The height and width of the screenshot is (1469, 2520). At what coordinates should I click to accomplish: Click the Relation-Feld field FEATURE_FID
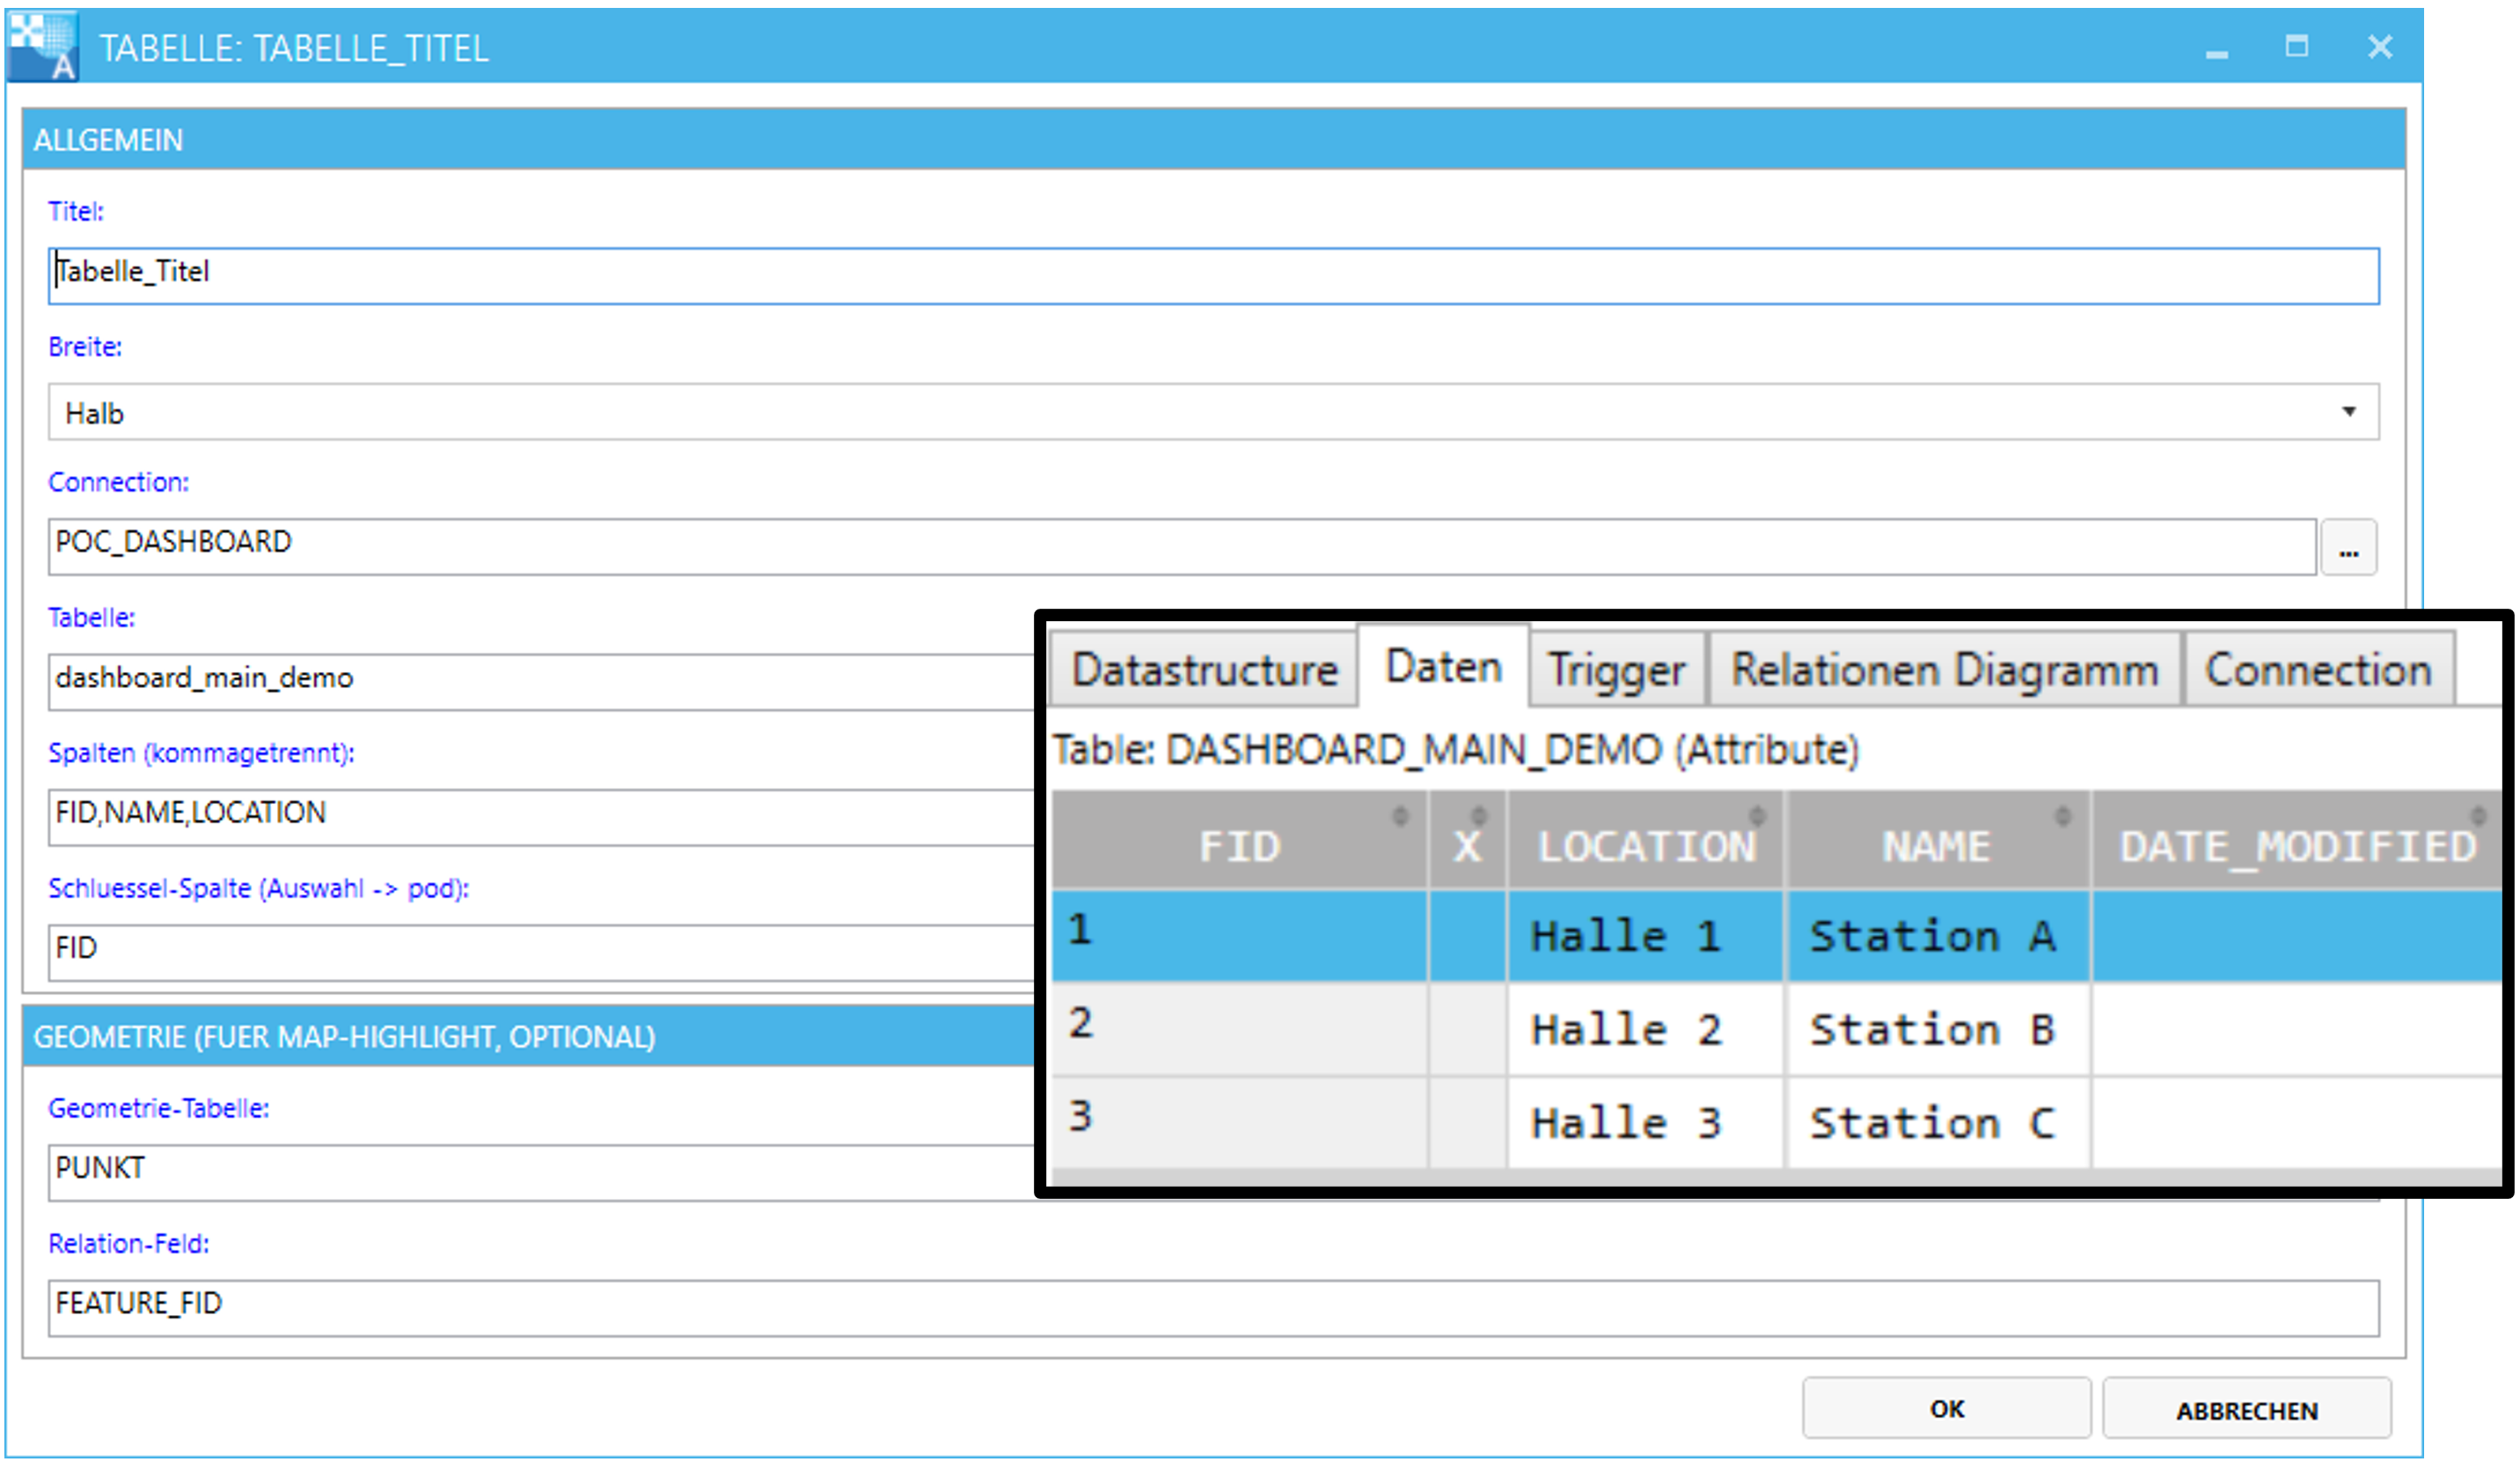click(1213, 1308)
